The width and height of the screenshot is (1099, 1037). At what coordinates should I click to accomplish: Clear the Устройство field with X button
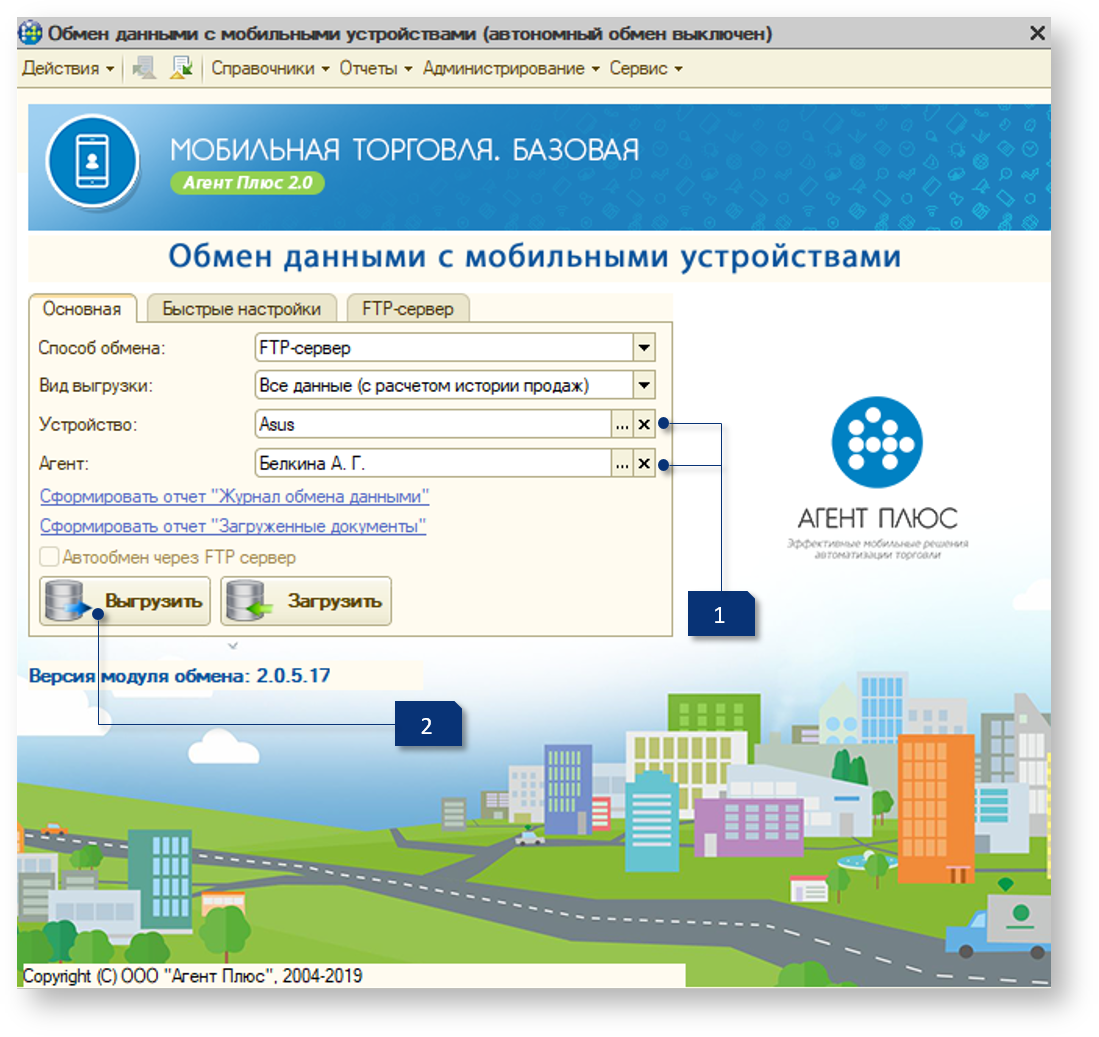pyautogui.click(x=644, y=425)
